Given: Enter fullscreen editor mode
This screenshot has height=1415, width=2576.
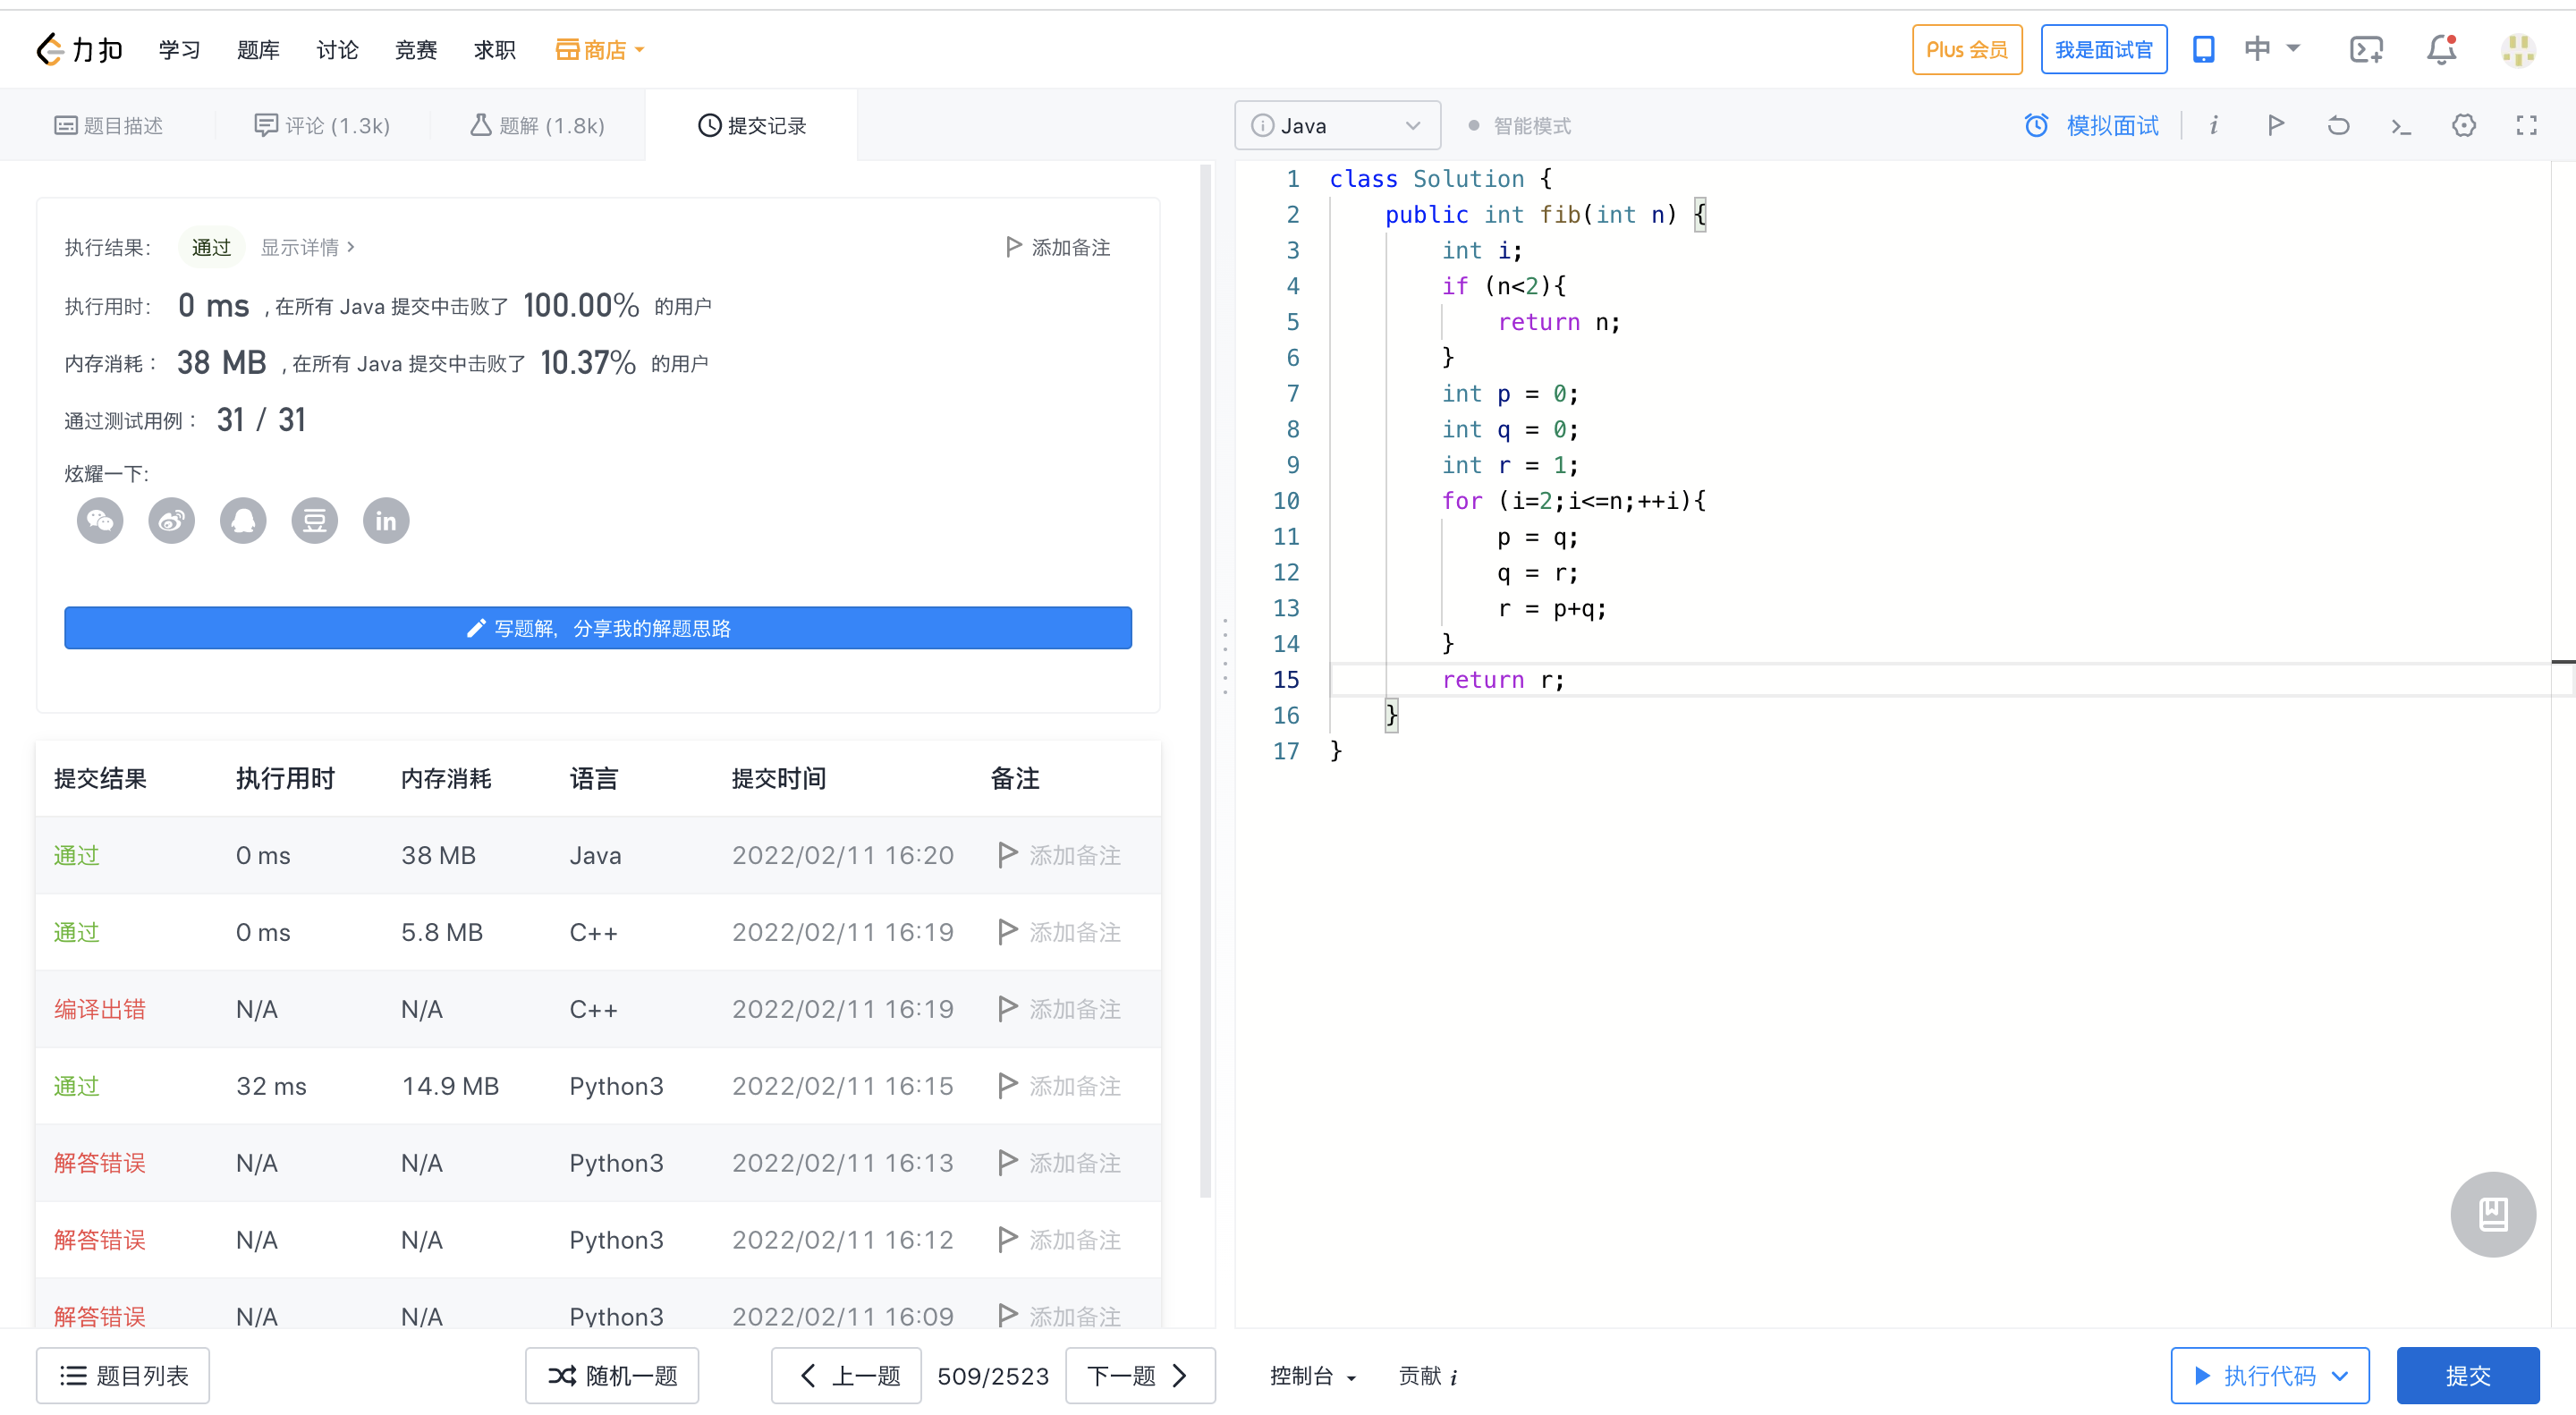Looking at the screenshot, I should pos(2527,125).
